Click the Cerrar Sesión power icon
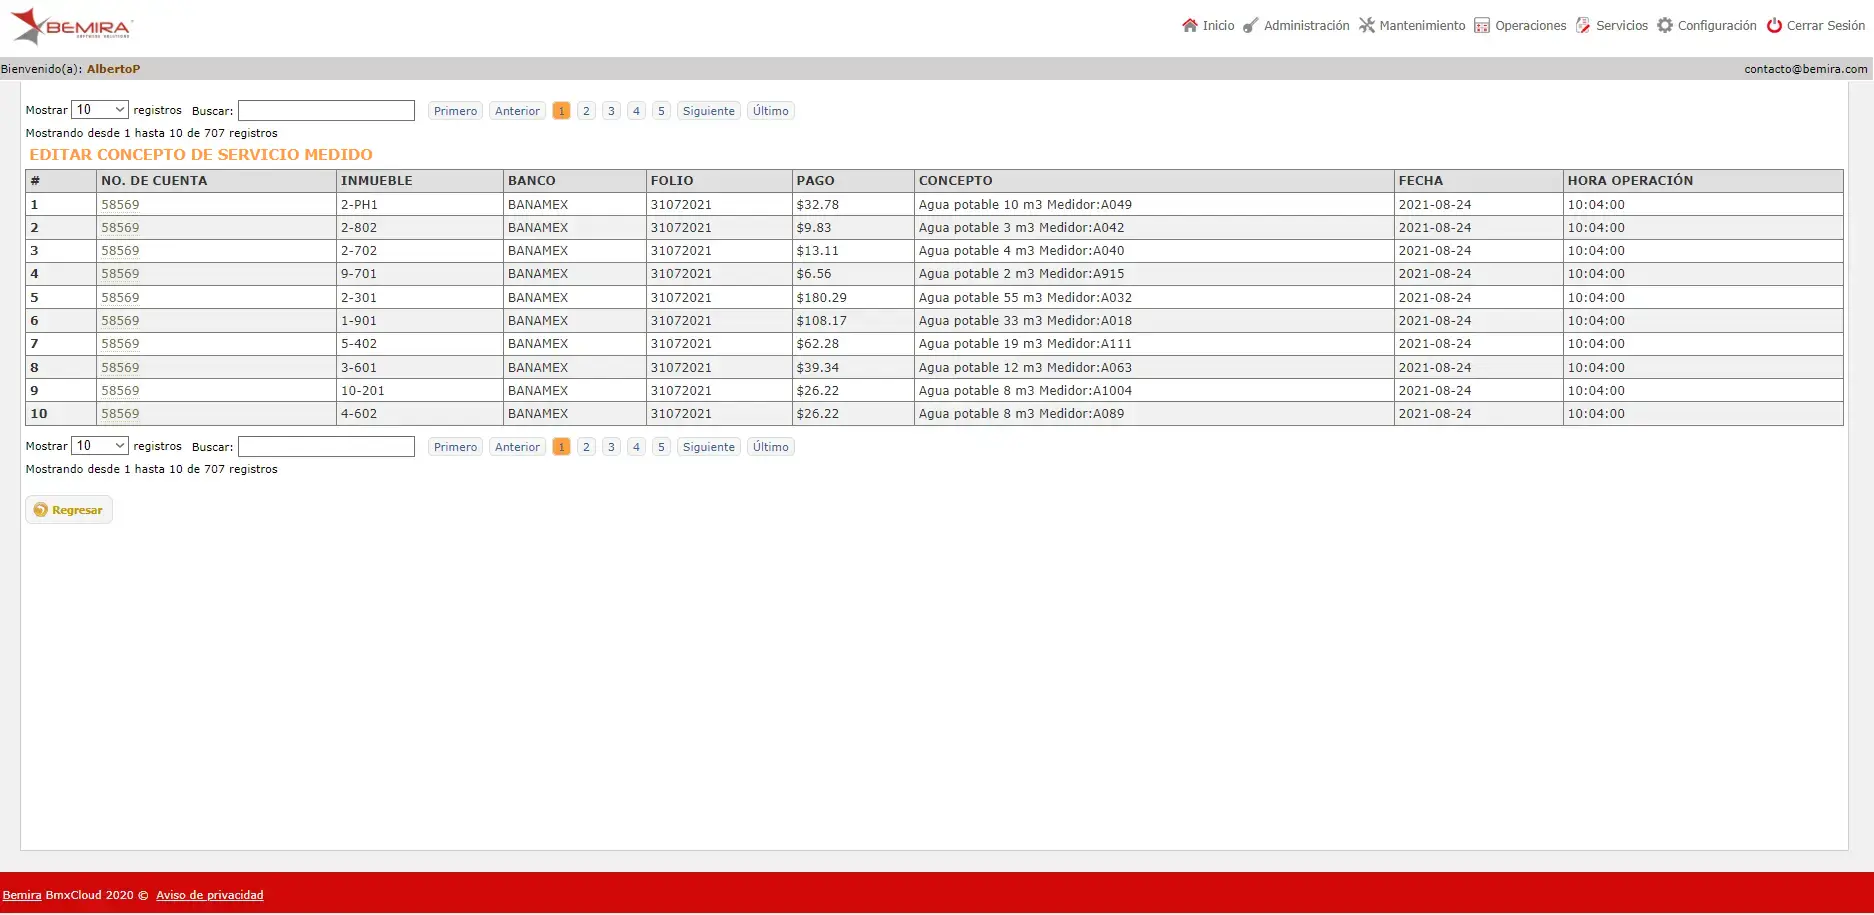The height and width of the screenshot is (915, 1874). 1774,25
